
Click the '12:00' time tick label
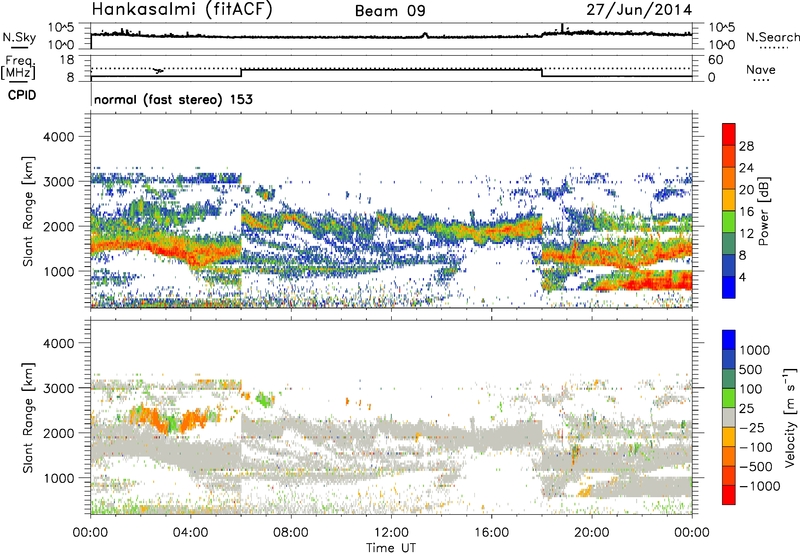(391, 533)
